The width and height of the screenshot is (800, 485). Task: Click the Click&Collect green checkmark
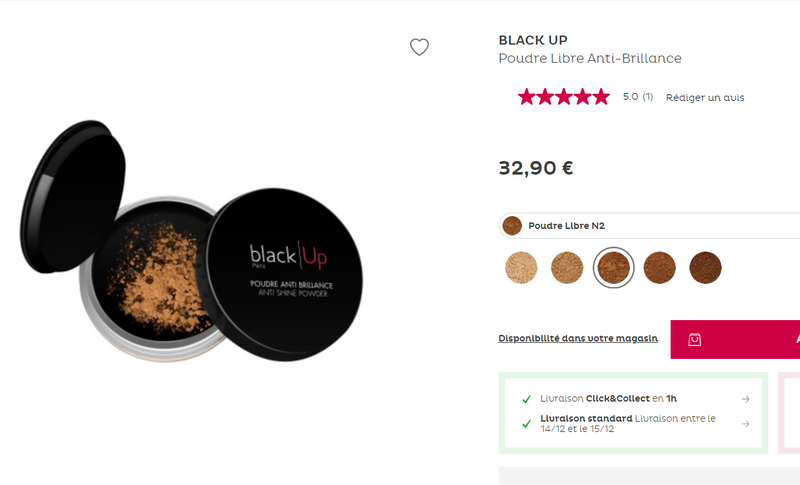coord(527,399)
